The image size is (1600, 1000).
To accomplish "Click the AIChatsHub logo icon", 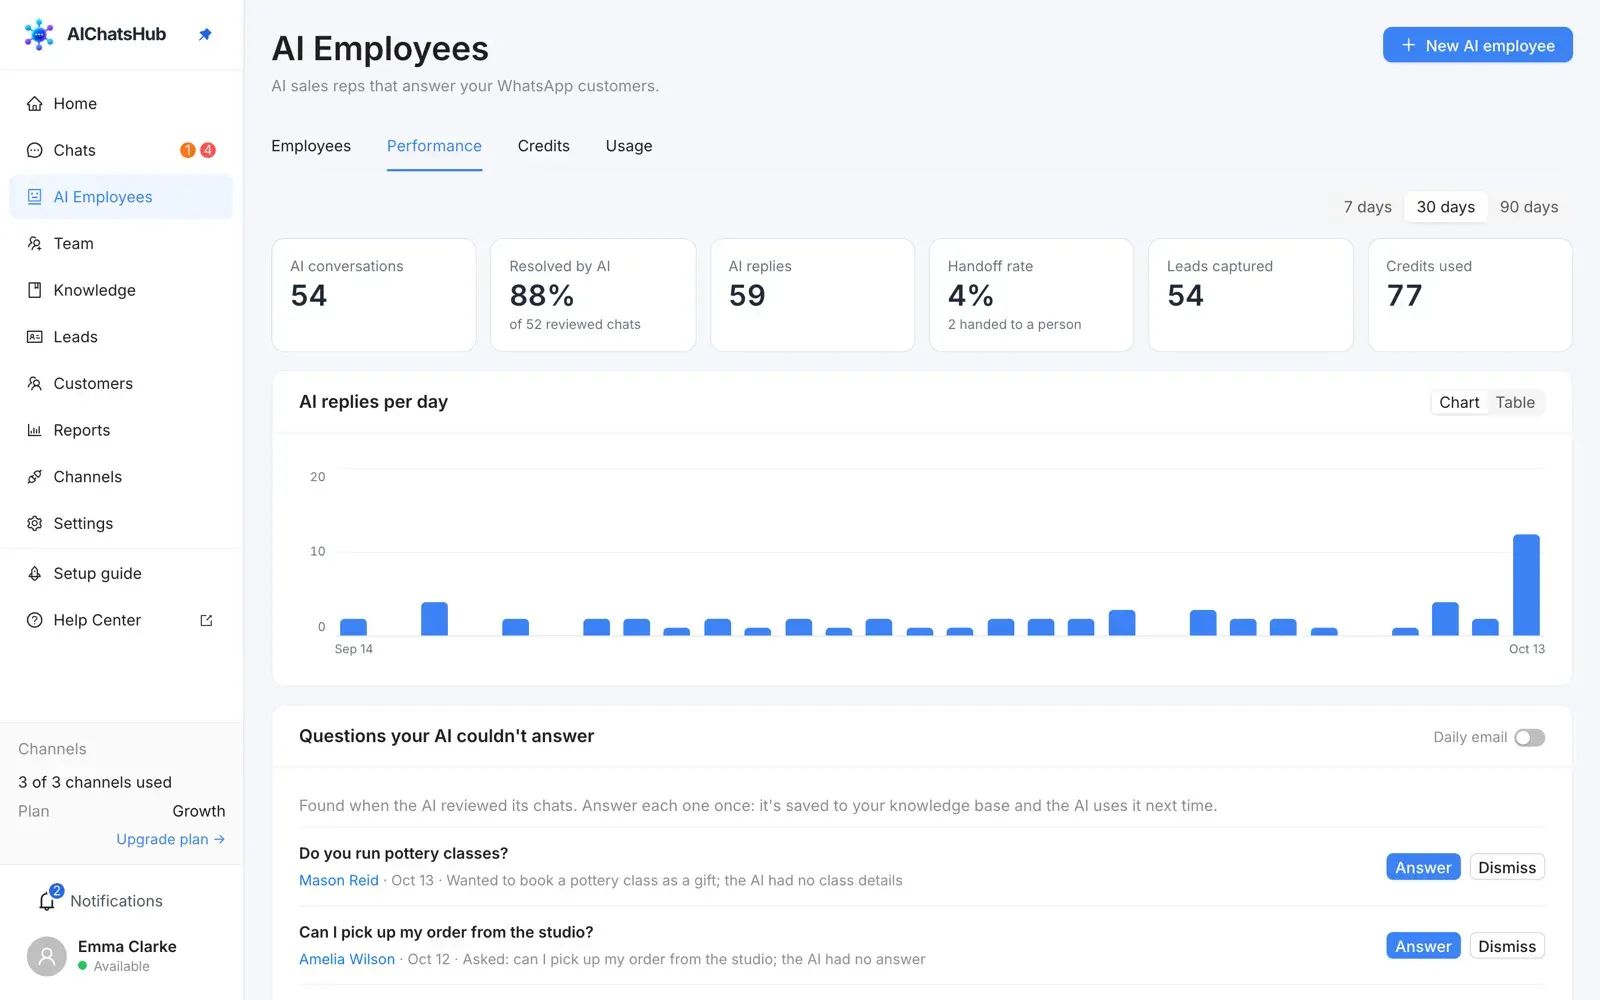I will [39, 34].
